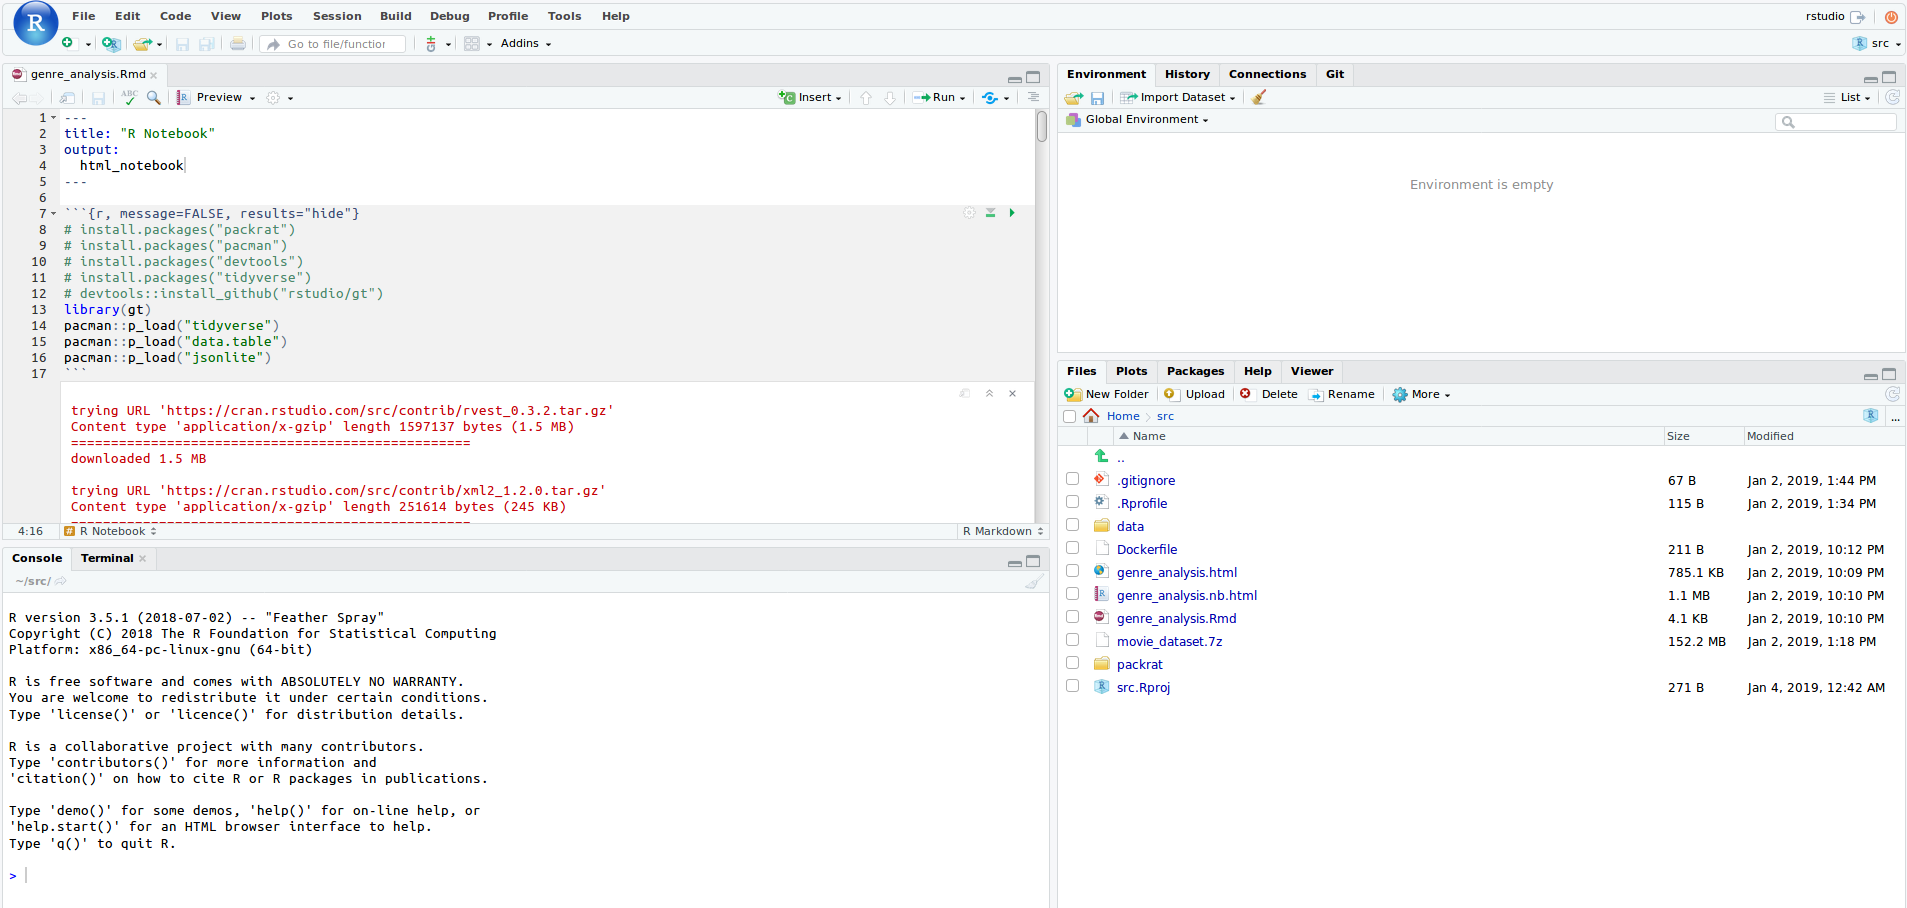The width and height of the screenshot is (1907, 908).
Task: Check the box beside data folder
Action: click(x=1072, y=525)
